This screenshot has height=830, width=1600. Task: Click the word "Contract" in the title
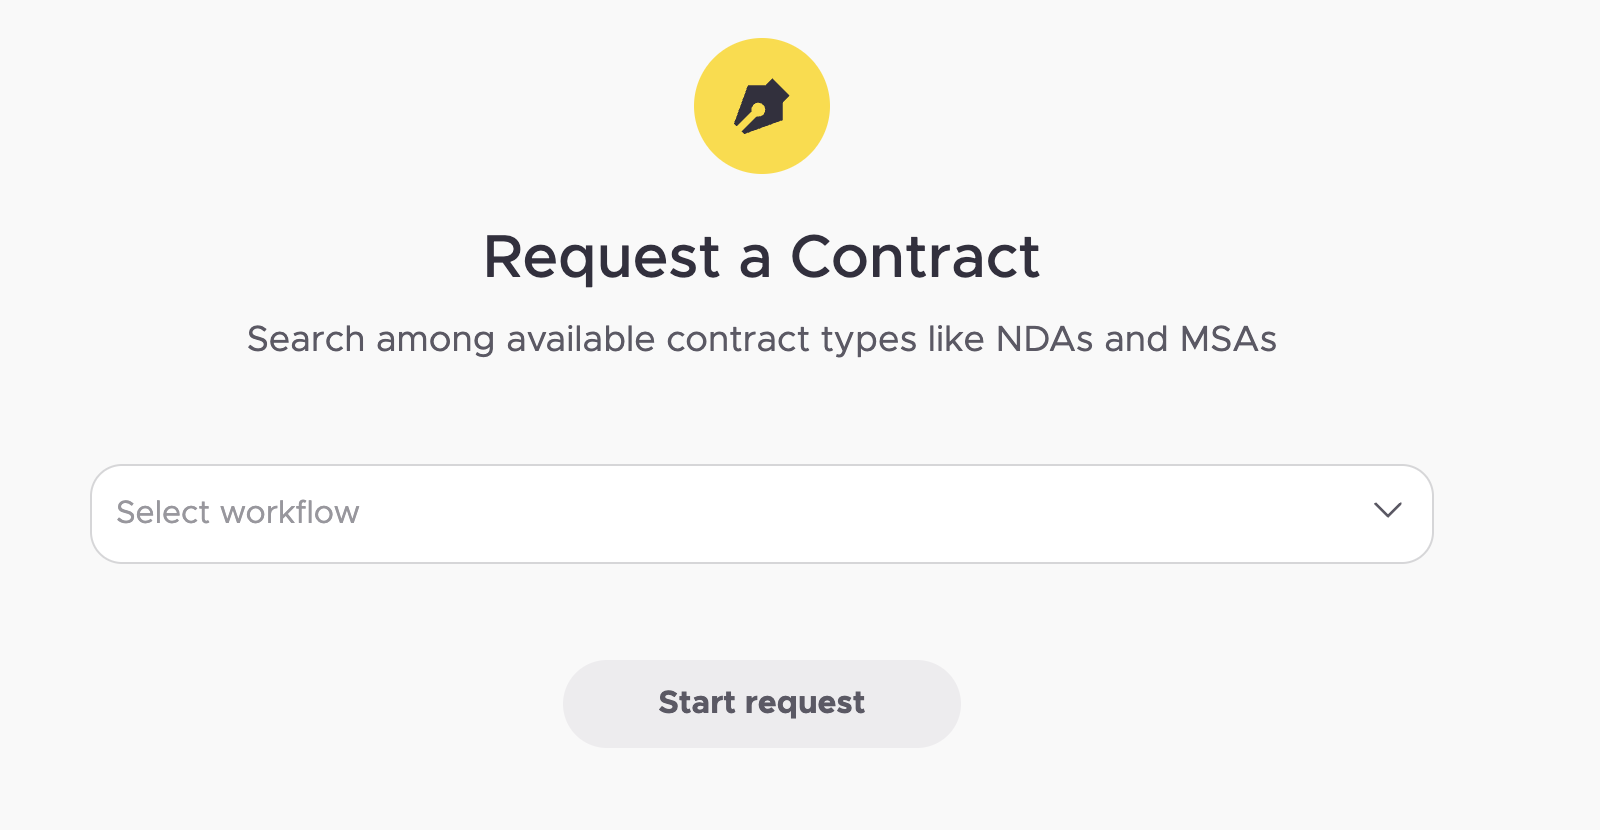(915, 257)
